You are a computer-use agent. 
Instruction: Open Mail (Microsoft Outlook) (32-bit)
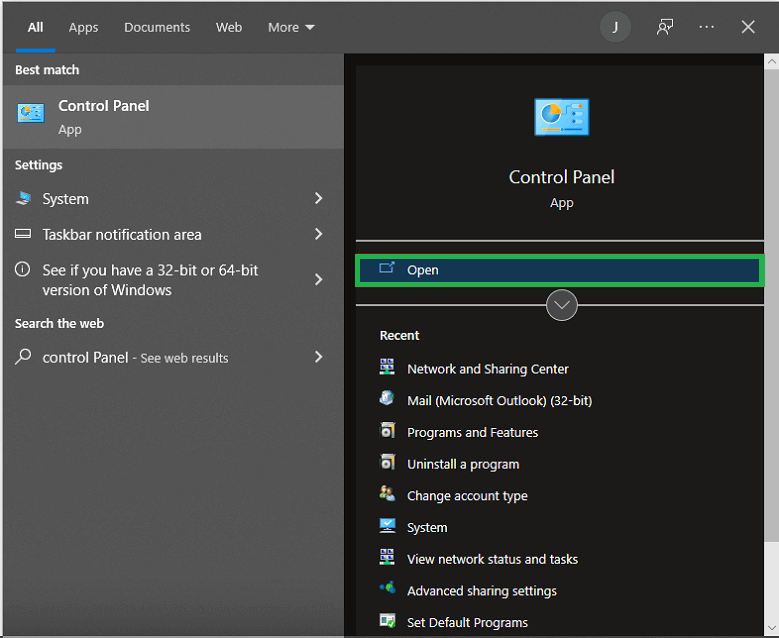coord(499,401)
